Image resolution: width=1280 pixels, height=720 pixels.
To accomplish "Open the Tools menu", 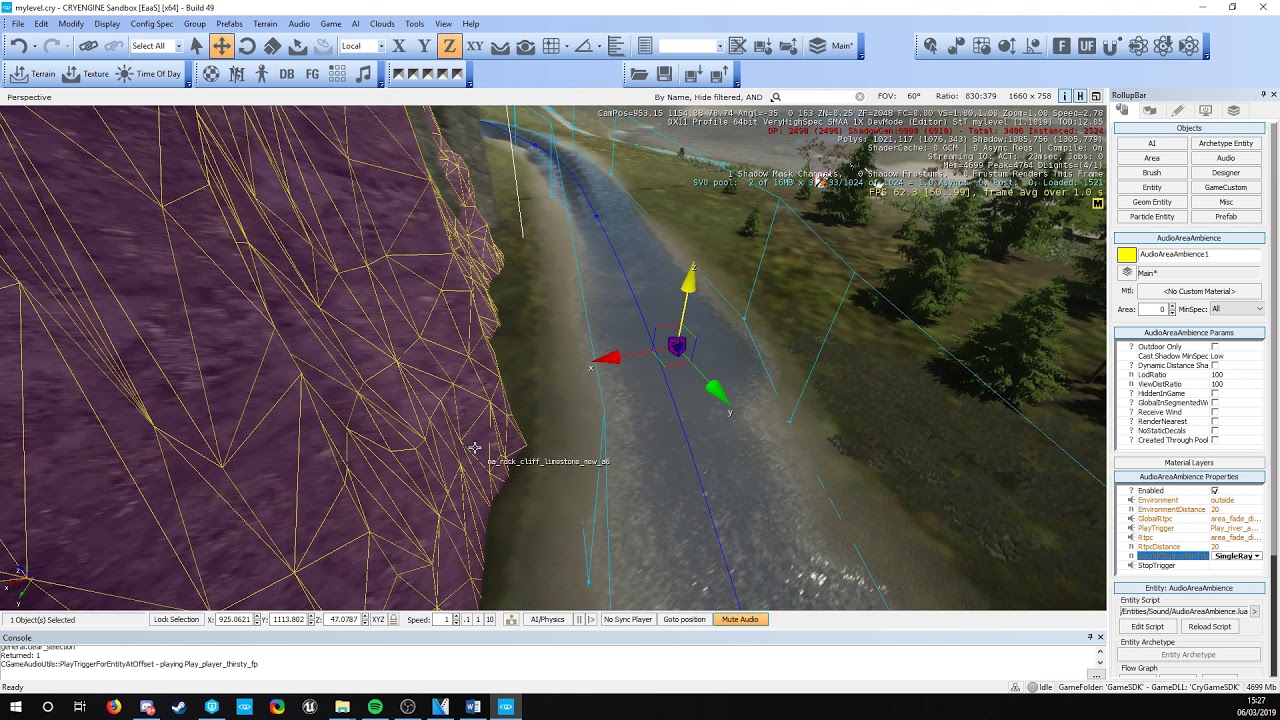I will coord(414,24).
